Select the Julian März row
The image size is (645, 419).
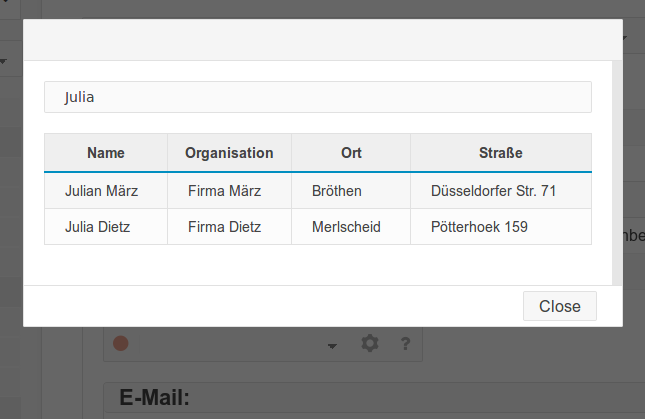tap(318, 191)
